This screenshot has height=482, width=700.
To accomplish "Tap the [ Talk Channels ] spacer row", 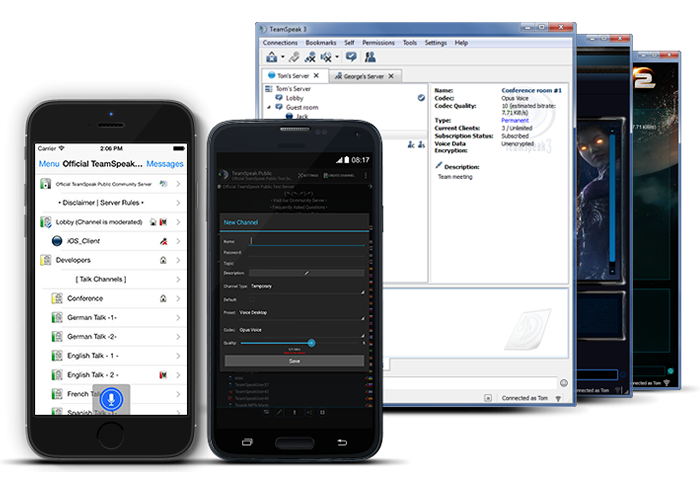I will click(111, 279).
